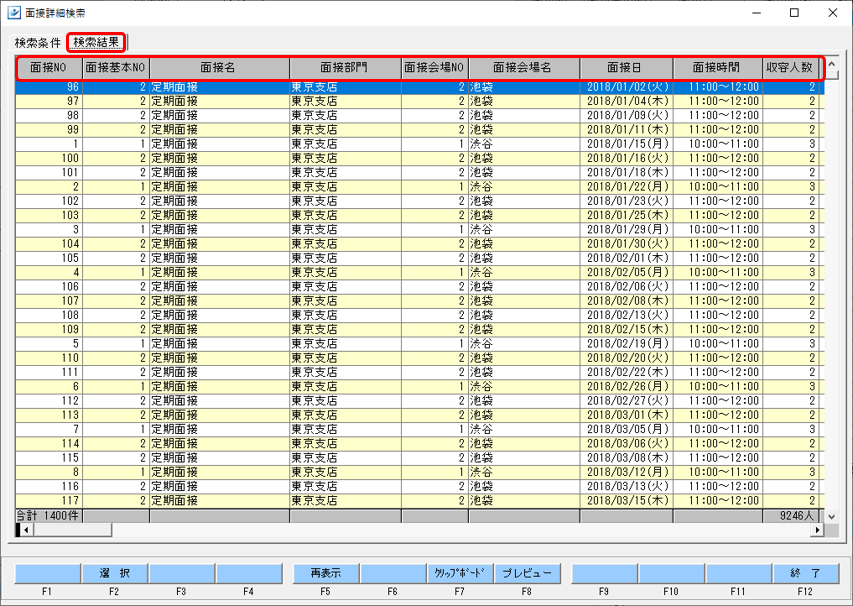The image size is (853, 606).
Task: Click the 面接名 column header
Action: point(219,67)
